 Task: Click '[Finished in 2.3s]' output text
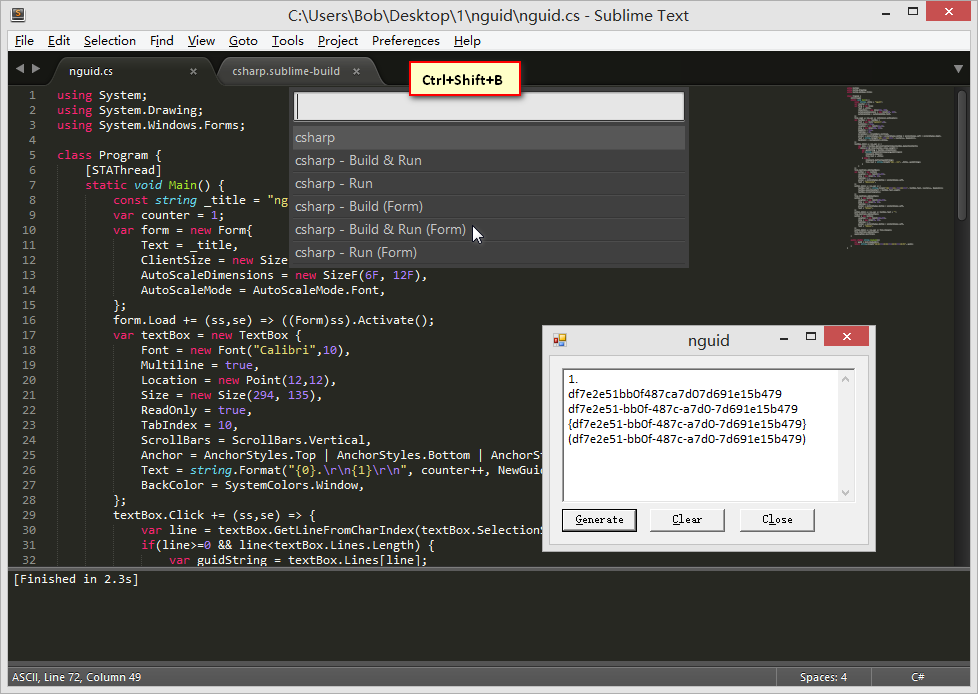pos(76,579)
